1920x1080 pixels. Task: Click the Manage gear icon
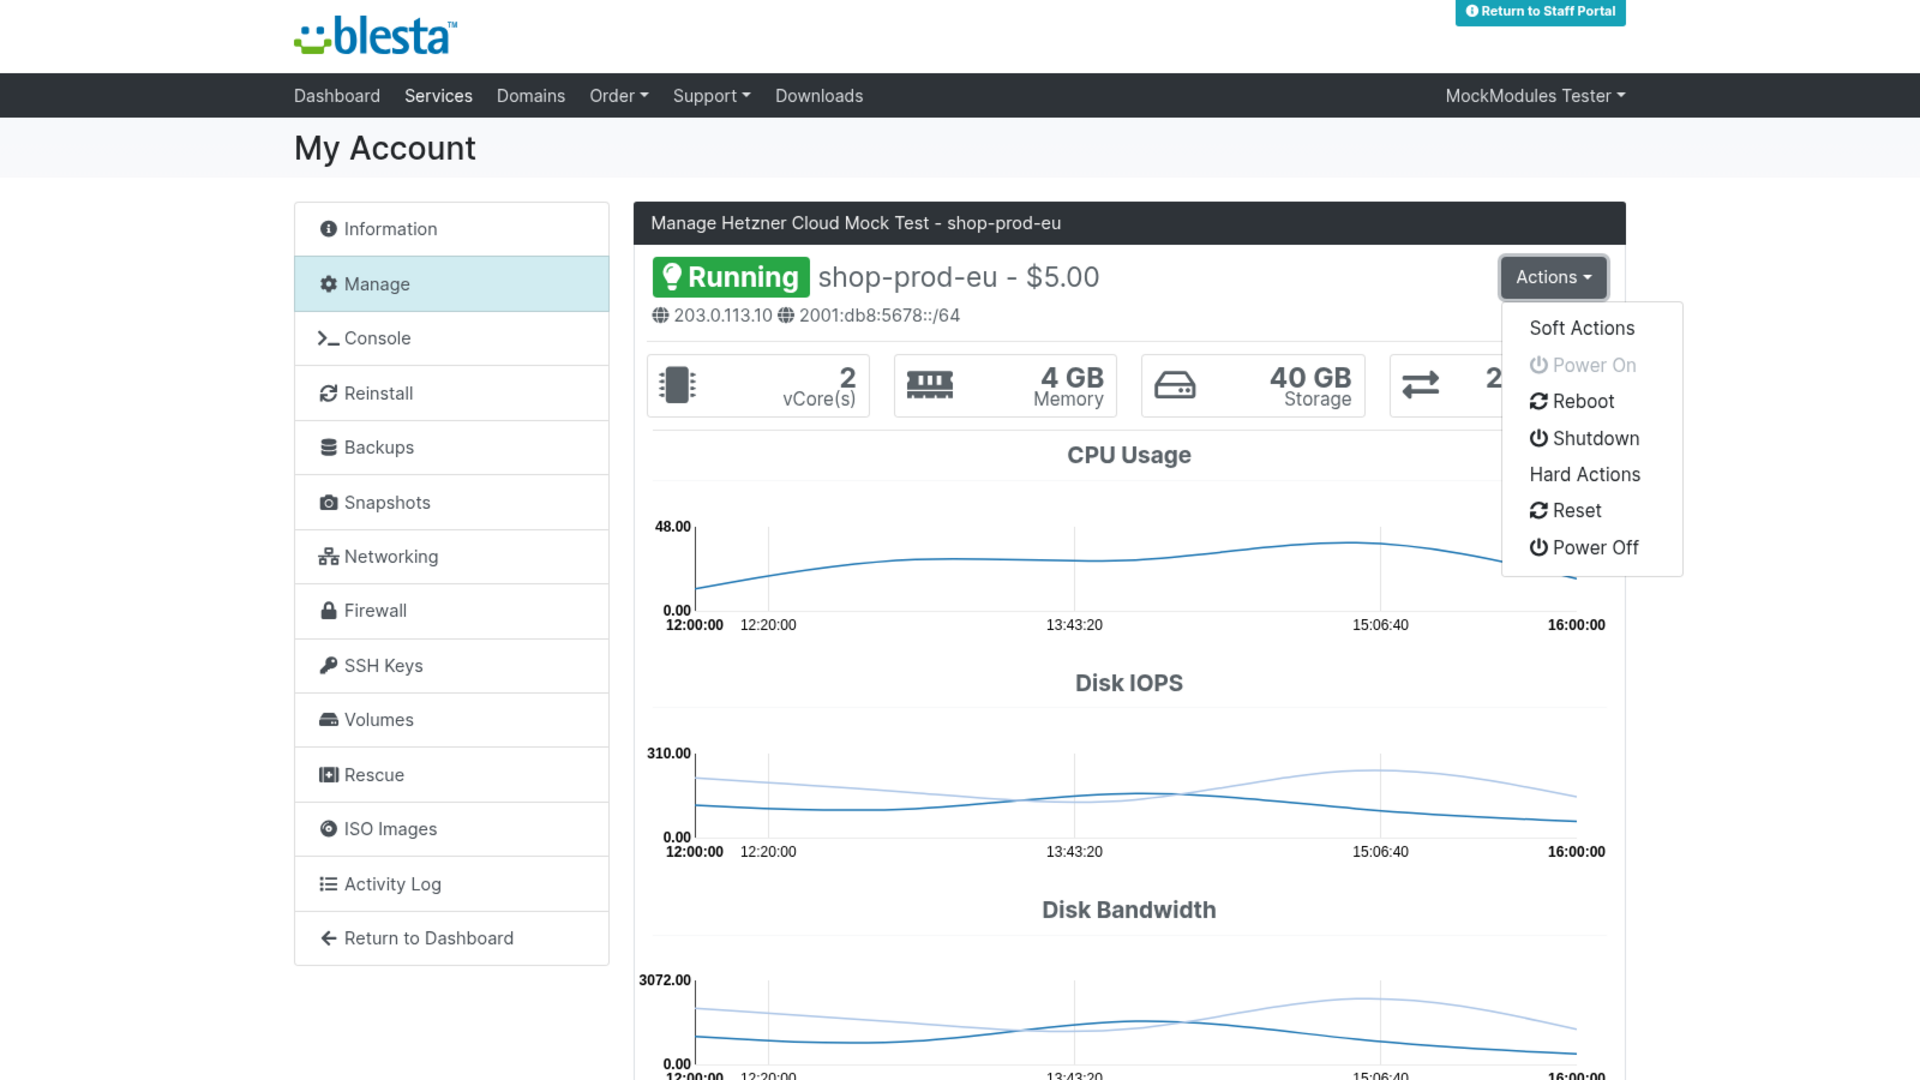coord(328,284)
